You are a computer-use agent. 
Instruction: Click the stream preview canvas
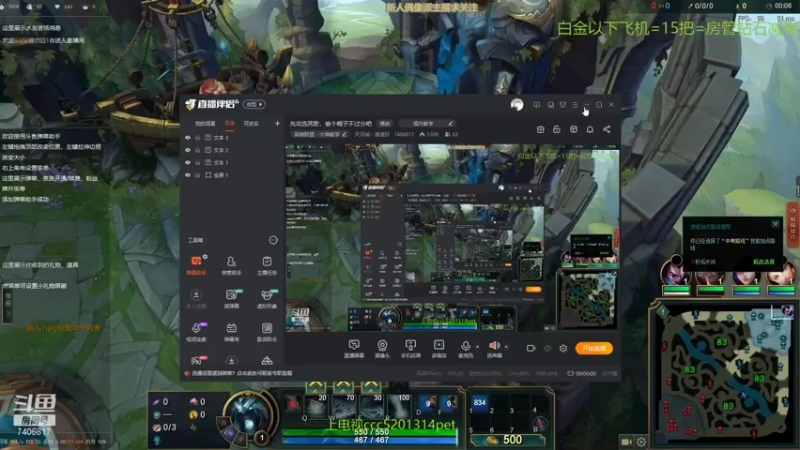coord(452,237)
